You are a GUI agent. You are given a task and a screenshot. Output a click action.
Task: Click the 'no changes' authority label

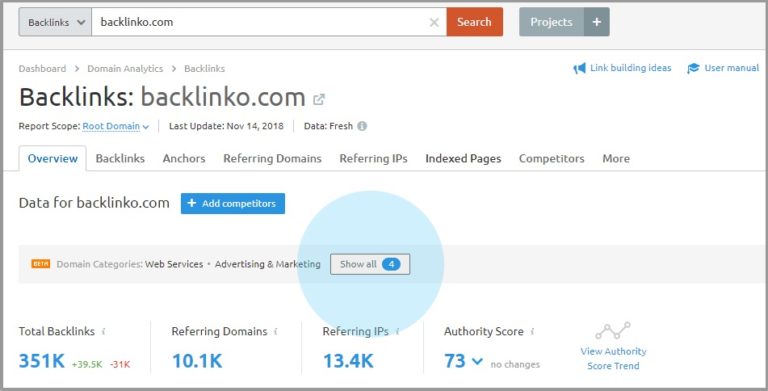pos(515,365)
